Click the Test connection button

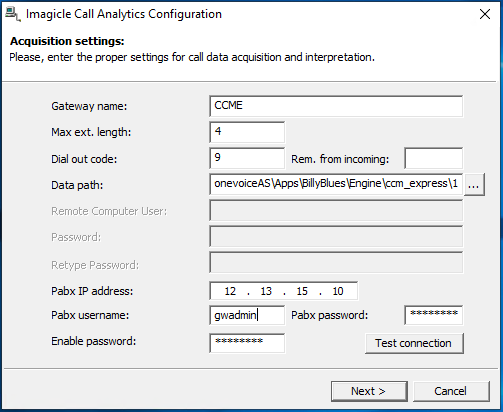[x=414, y=343]
